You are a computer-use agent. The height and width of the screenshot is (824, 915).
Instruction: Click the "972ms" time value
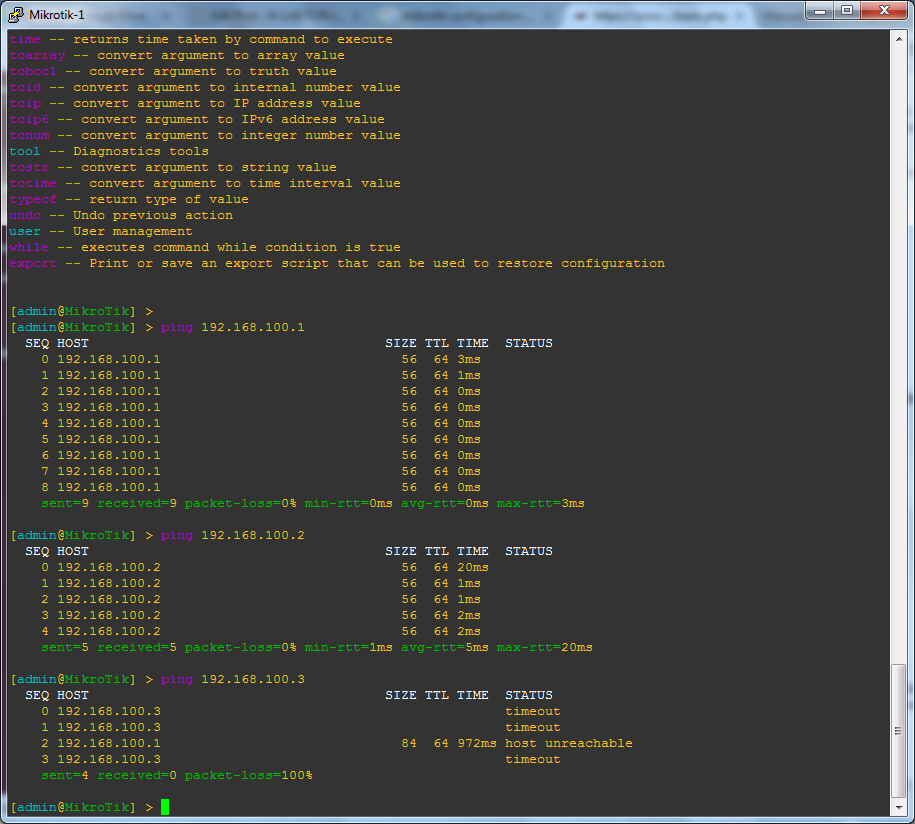pyautogui.click(x=477, y=743)
